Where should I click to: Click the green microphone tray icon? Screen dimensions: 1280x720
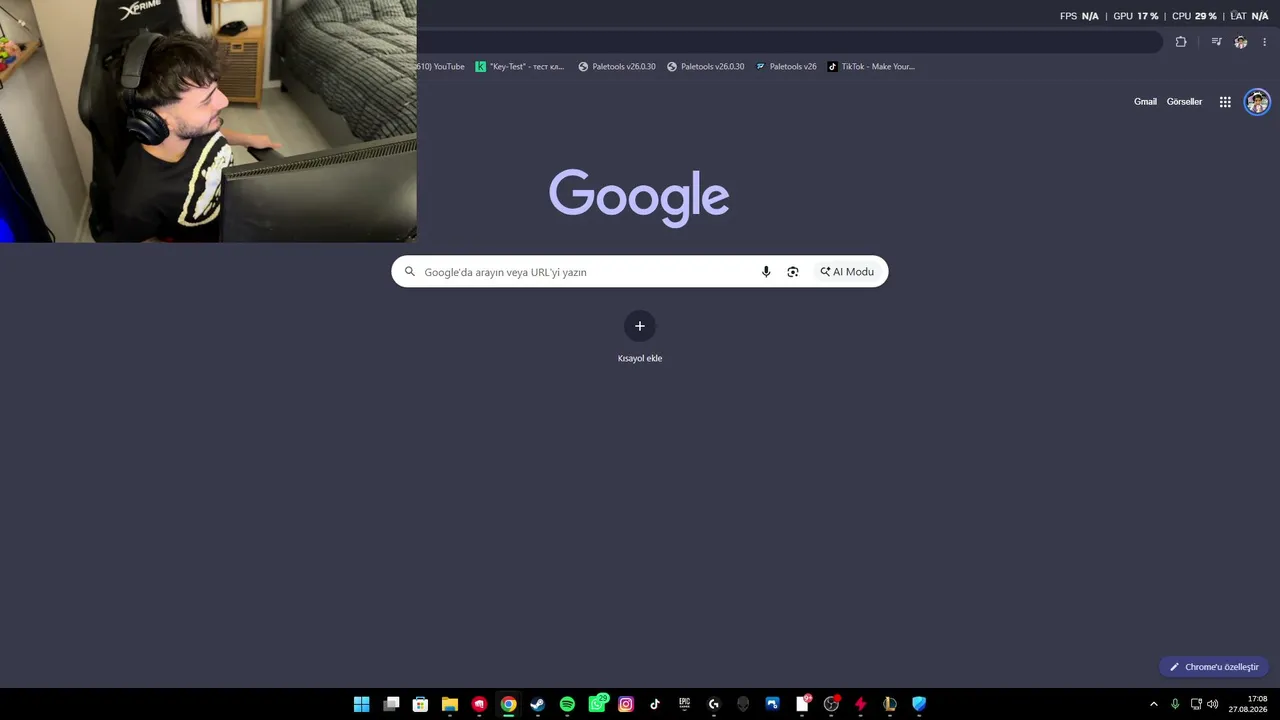1175,704
